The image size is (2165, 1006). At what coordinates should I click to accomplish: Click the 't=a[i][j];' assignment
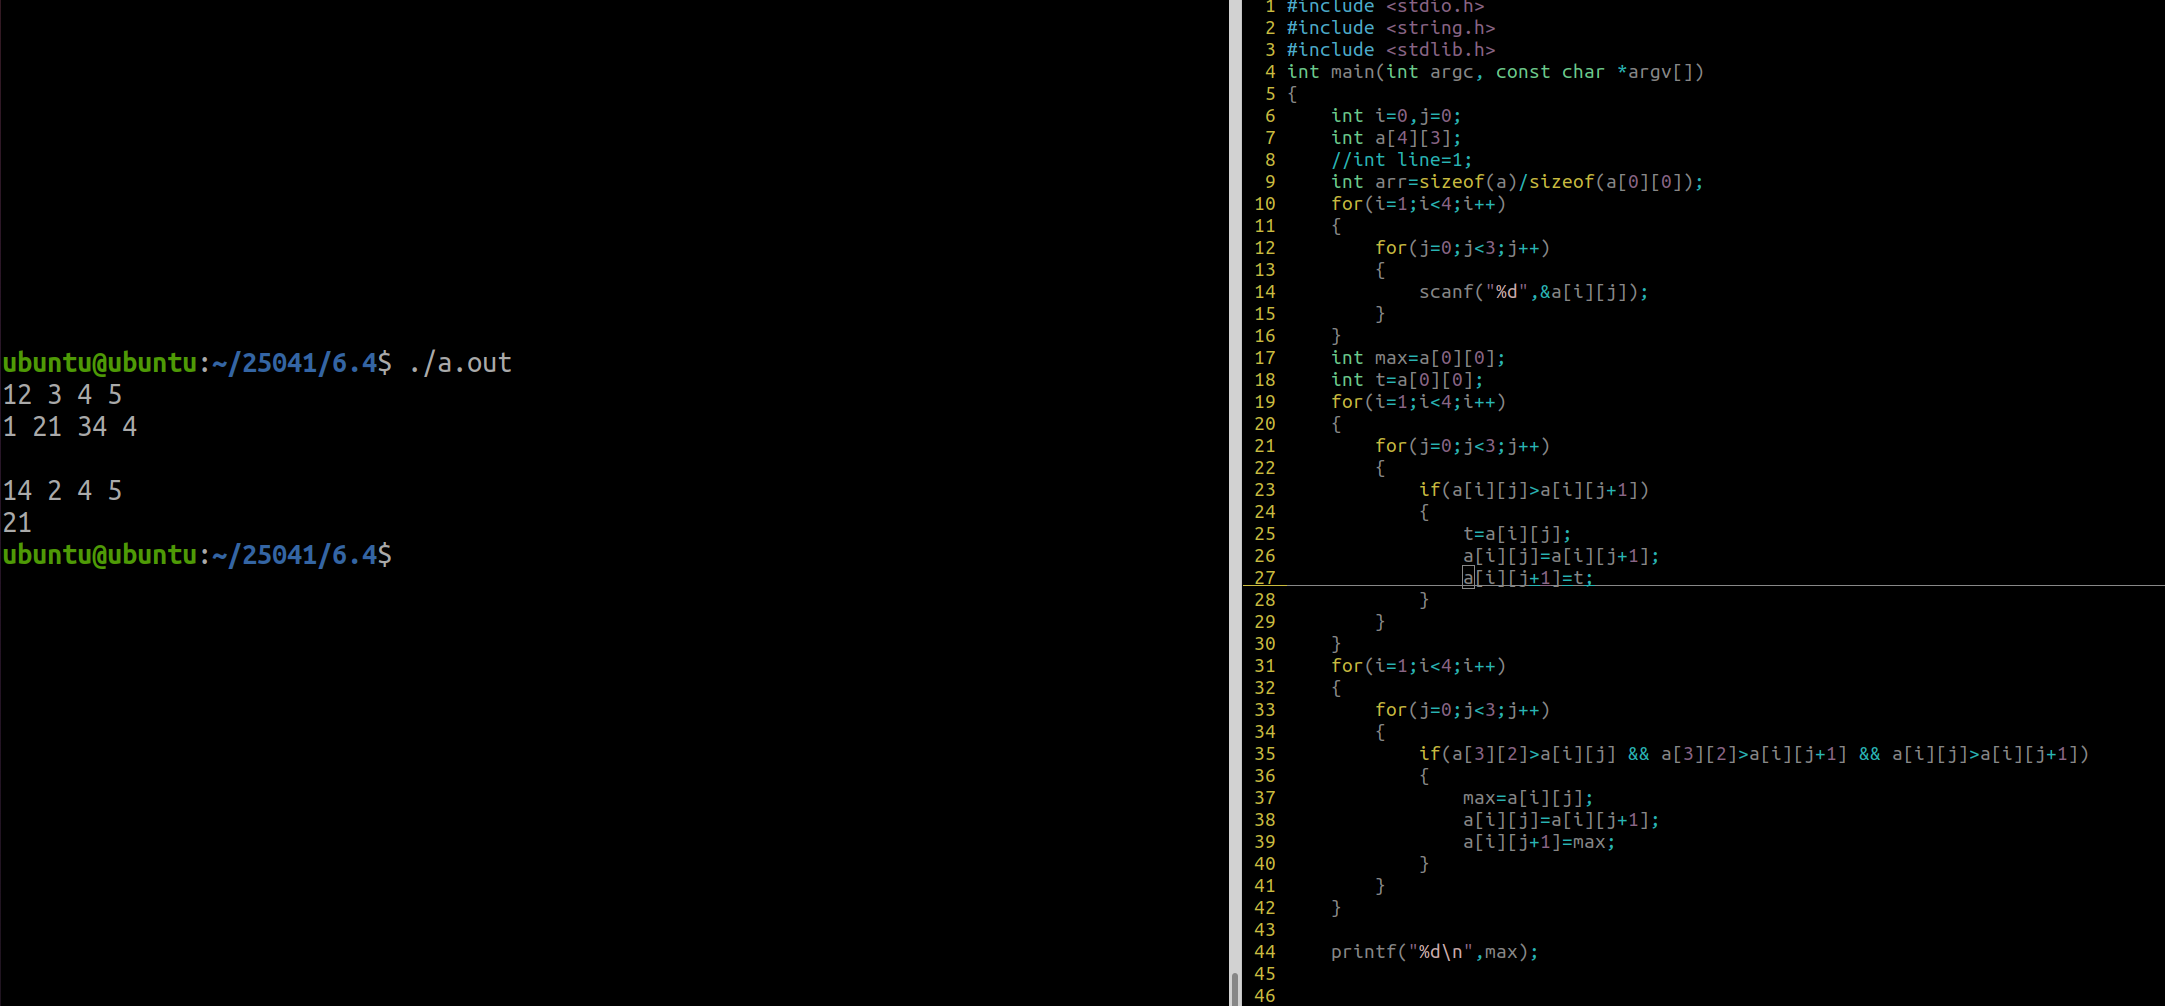click(x=1517, y=534)
